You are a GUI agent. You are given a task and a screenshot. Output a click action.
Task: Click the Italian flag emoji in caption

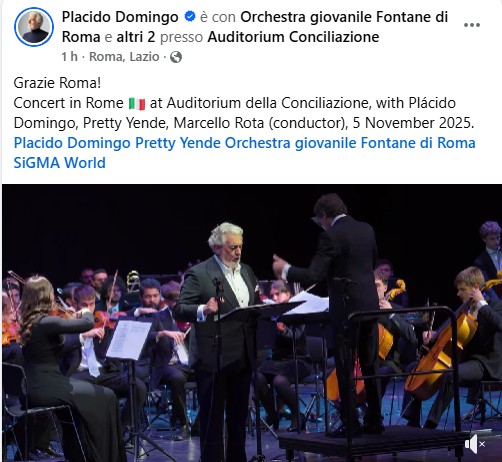[x=137, y=104]
